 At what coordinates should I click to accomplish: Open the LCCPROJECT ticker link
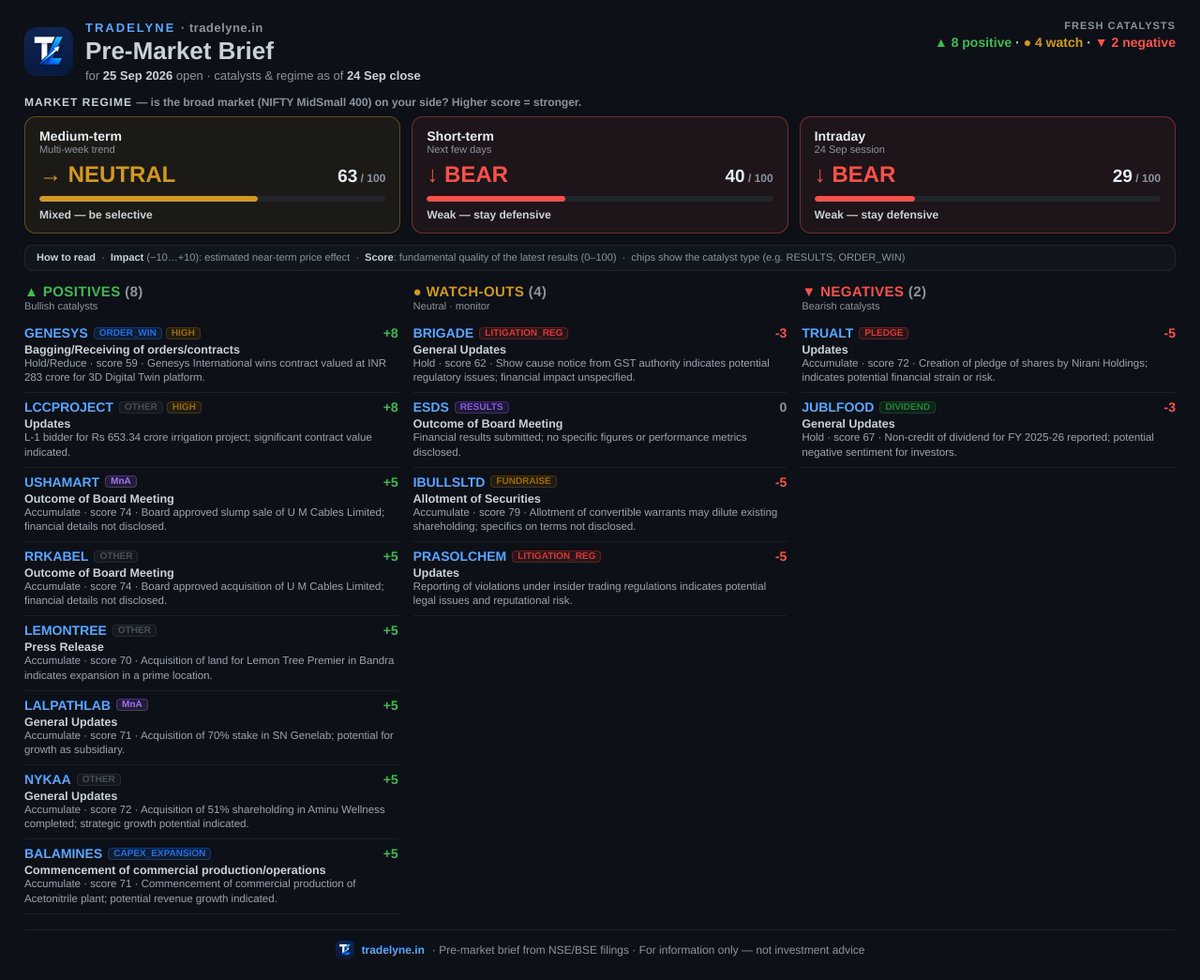coord(68,407)
